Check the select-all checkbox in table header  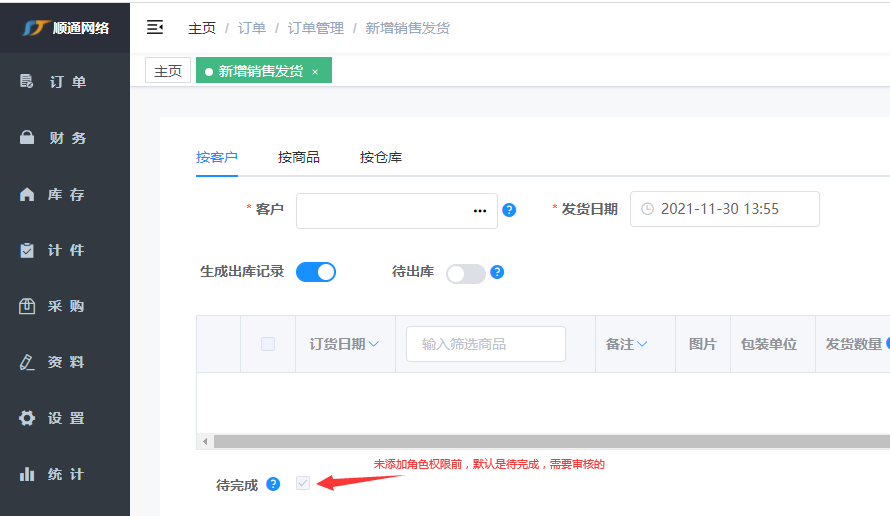tap(268, 344)
